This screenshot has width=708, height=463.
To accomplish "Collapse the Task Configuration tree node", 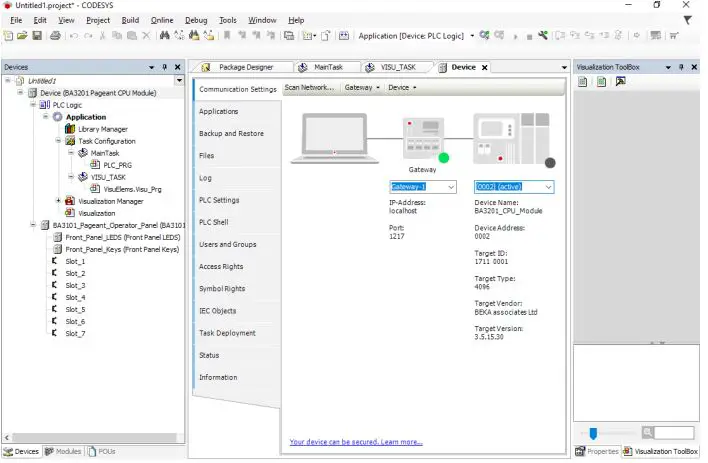I will [58, 141].
